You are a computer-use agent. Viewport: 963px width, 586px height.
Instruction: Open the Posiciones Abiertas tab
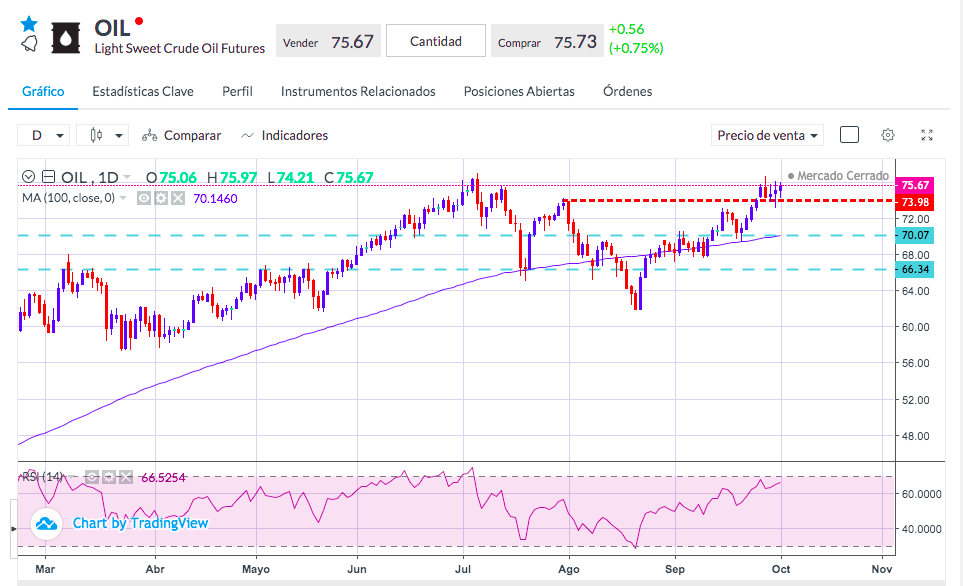tap(519, 92)
